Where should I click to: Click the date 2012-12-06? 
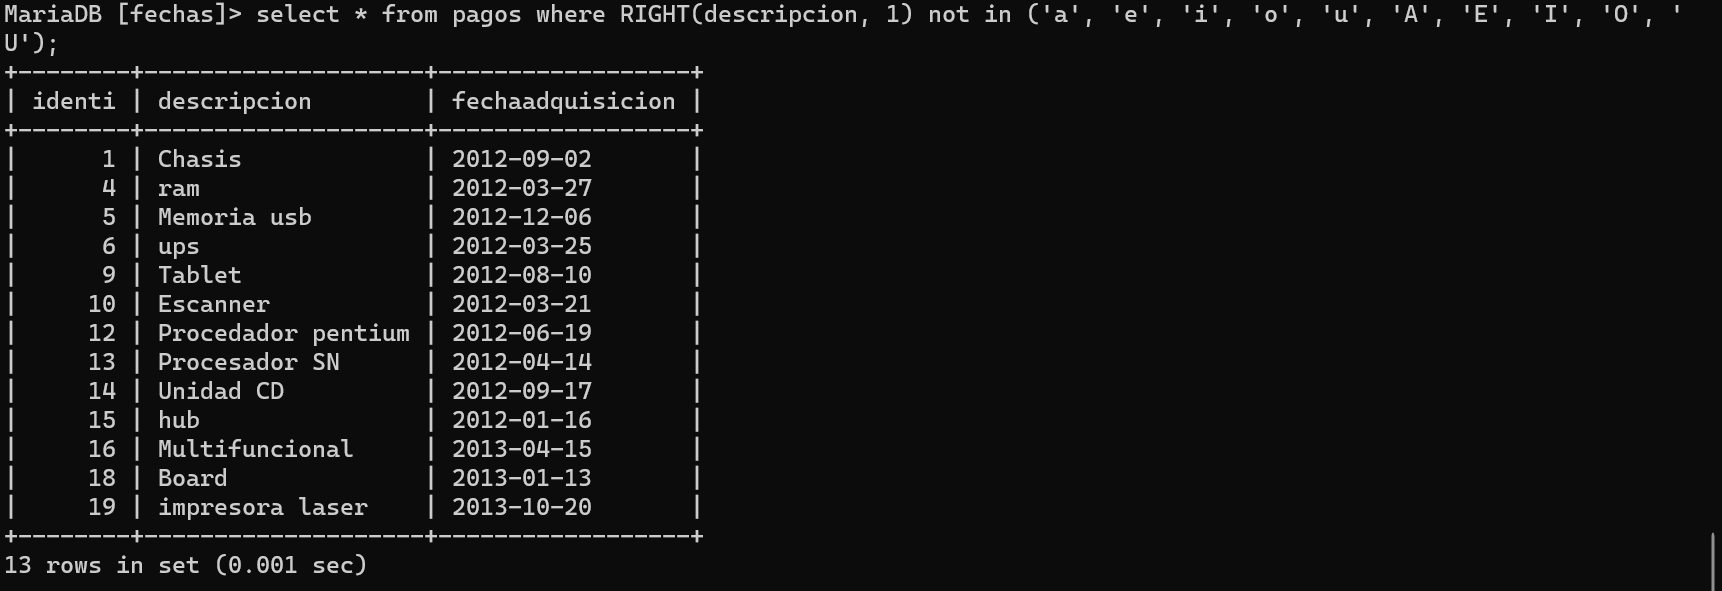pyautogui.click(x=521, y=217)
